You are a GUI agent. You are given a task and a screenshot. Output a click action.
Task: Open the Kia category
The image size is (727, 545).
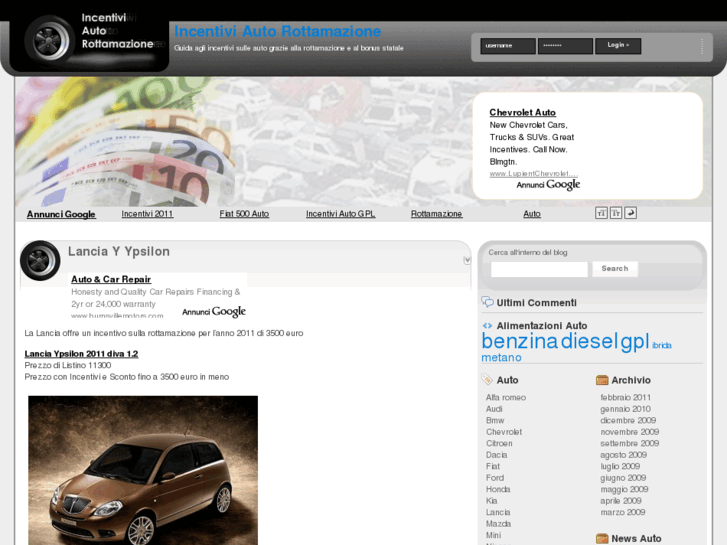pyautogui.click(x=491, y=501)
